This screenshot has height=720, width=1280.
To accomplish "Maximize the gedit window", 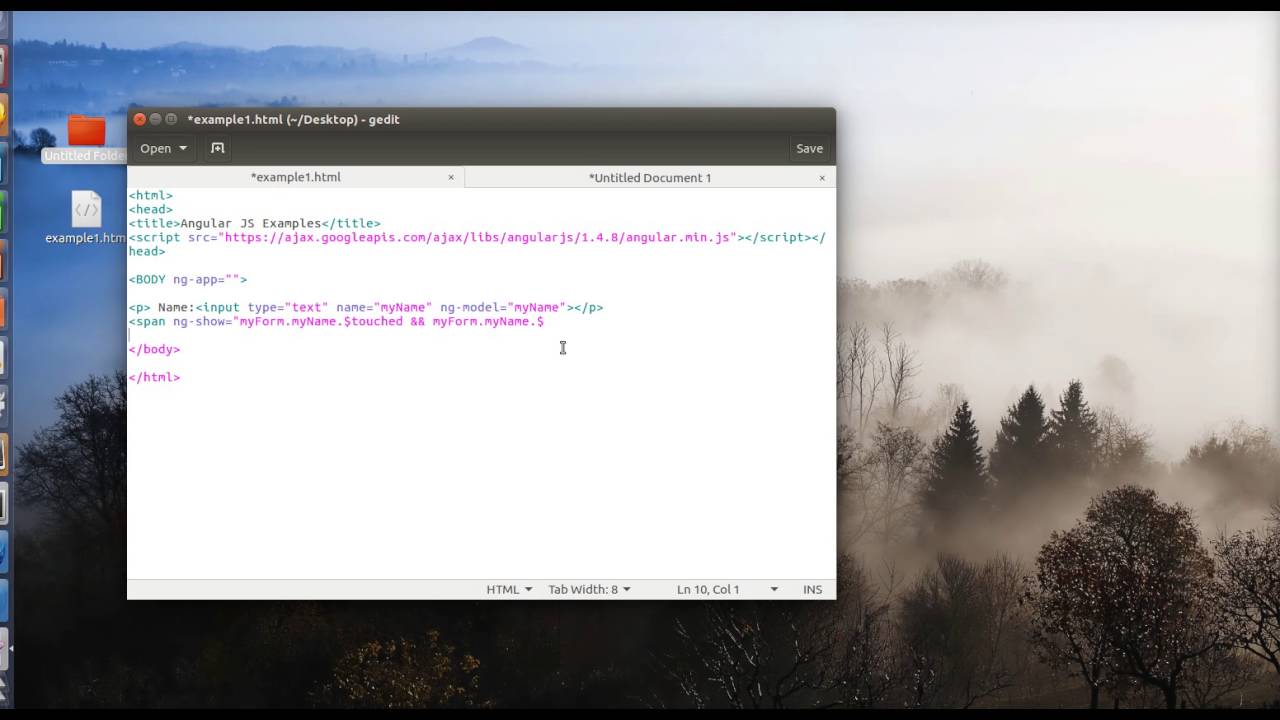I will coord(171,119).
